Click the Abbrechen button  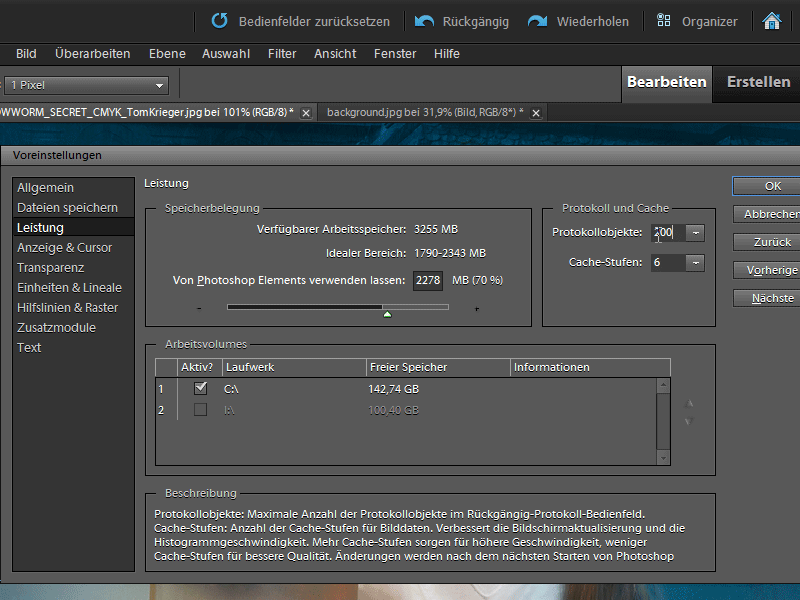click(x=766, y=214)
